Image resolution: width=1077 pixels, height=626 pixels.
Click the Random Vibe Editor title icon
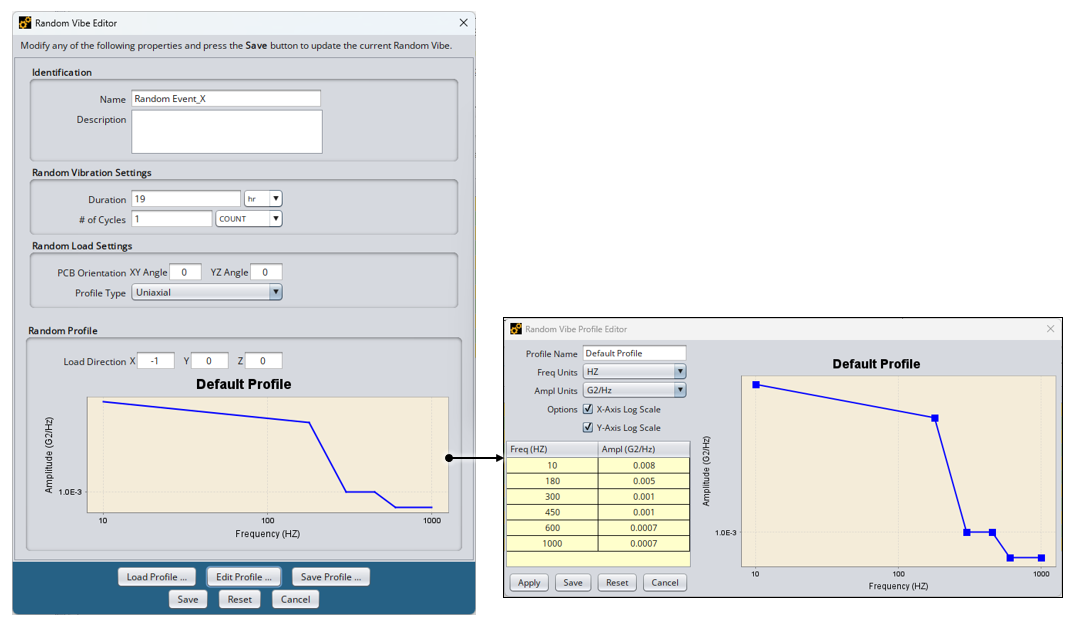(x=25, y=23)
